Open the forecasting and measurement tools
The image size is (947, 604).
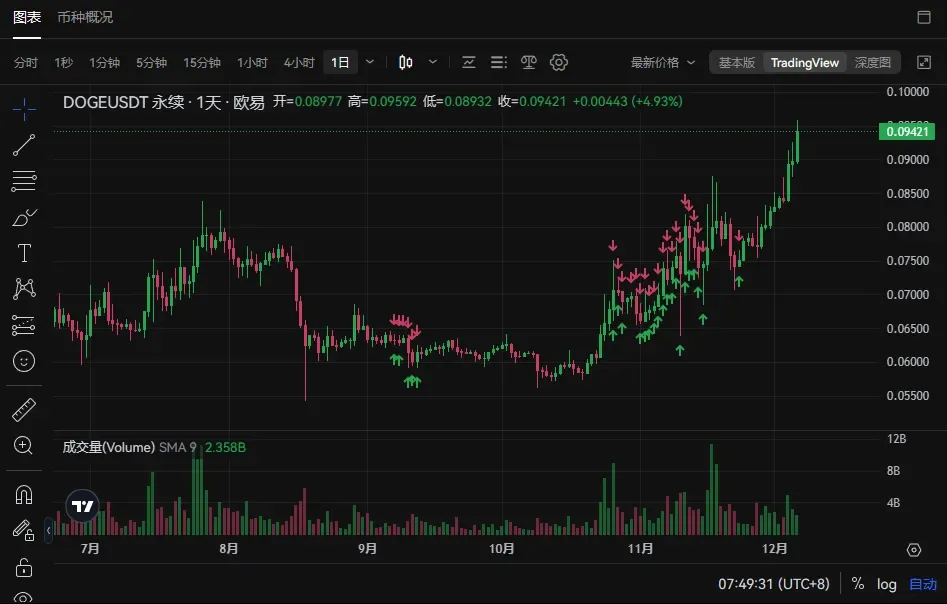click(x=24, y=325)
